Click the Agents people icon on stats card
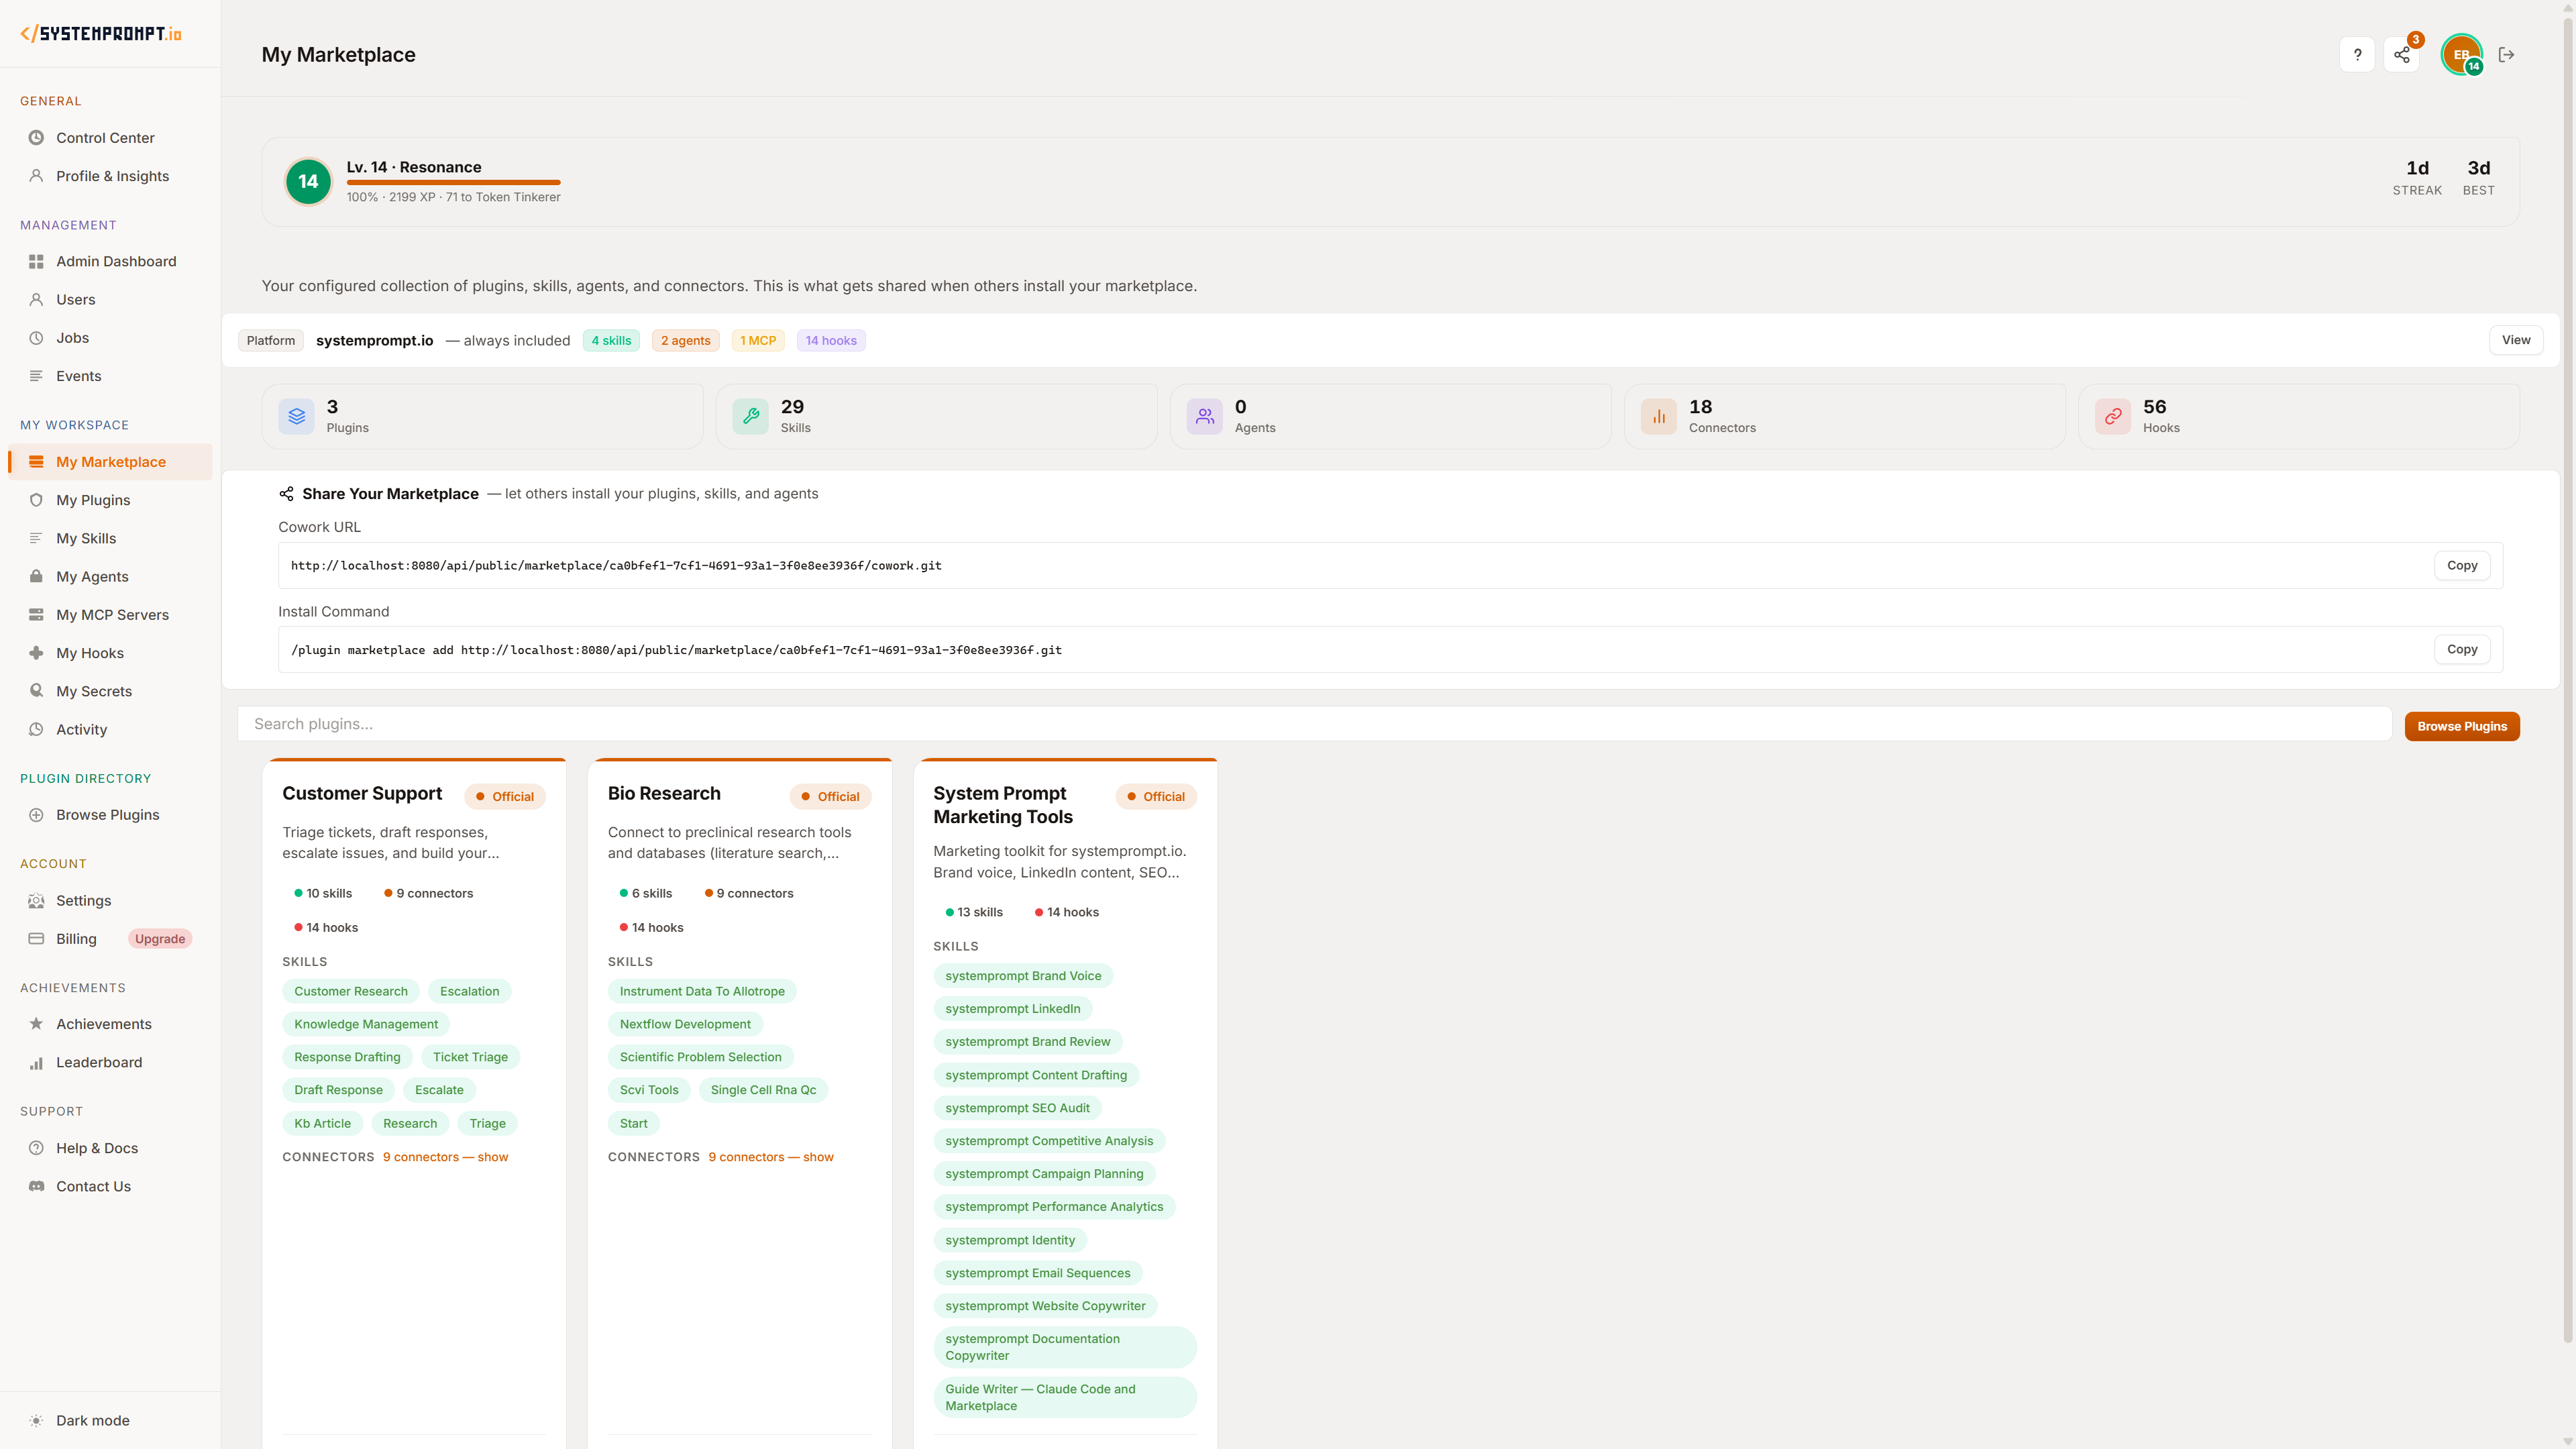The width and height of the screenshot is (2576, 1449). pyautogui.click(x=1204, y=416)
